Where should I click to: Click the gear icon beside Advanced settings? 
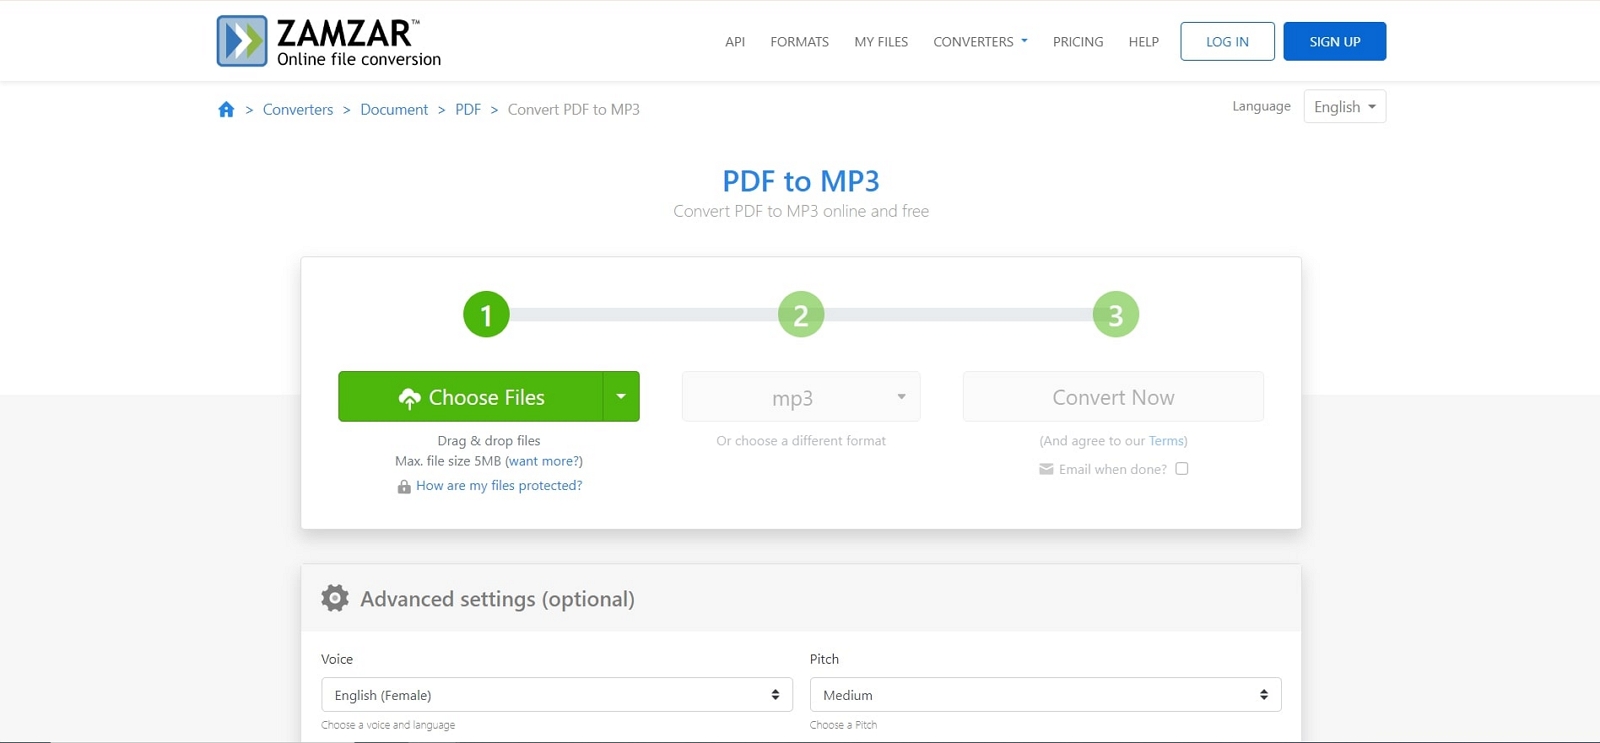335,598
